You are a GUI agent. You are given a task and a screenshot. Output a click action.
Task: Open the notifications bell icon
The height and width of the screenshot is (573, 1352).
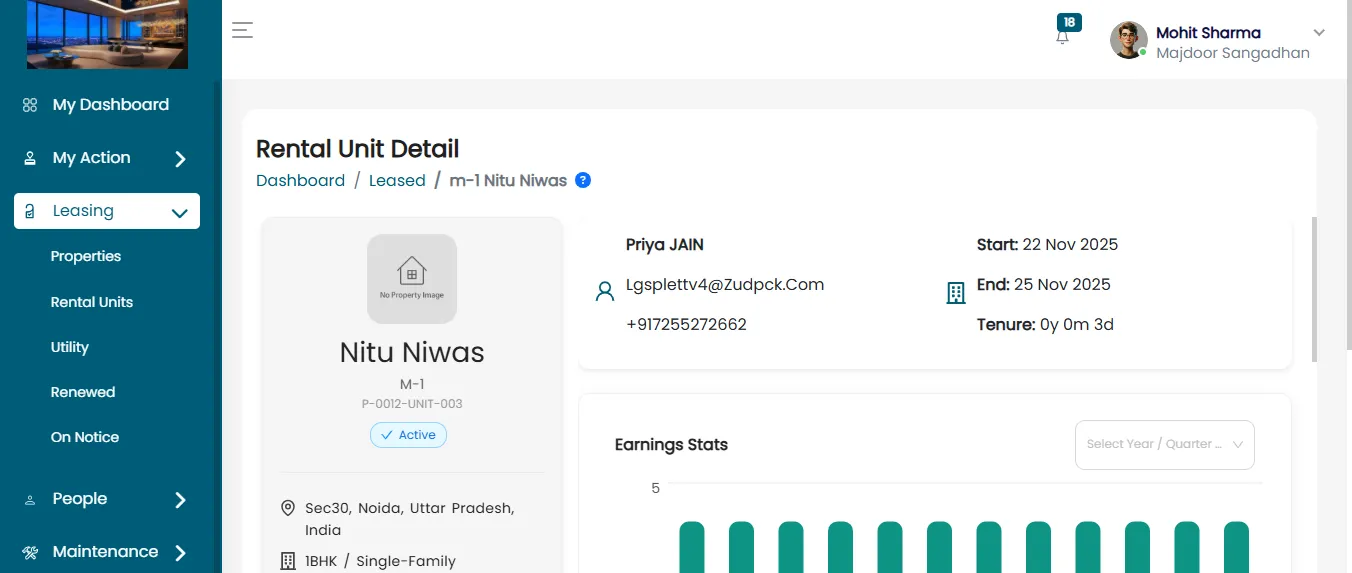(1062, 37)
